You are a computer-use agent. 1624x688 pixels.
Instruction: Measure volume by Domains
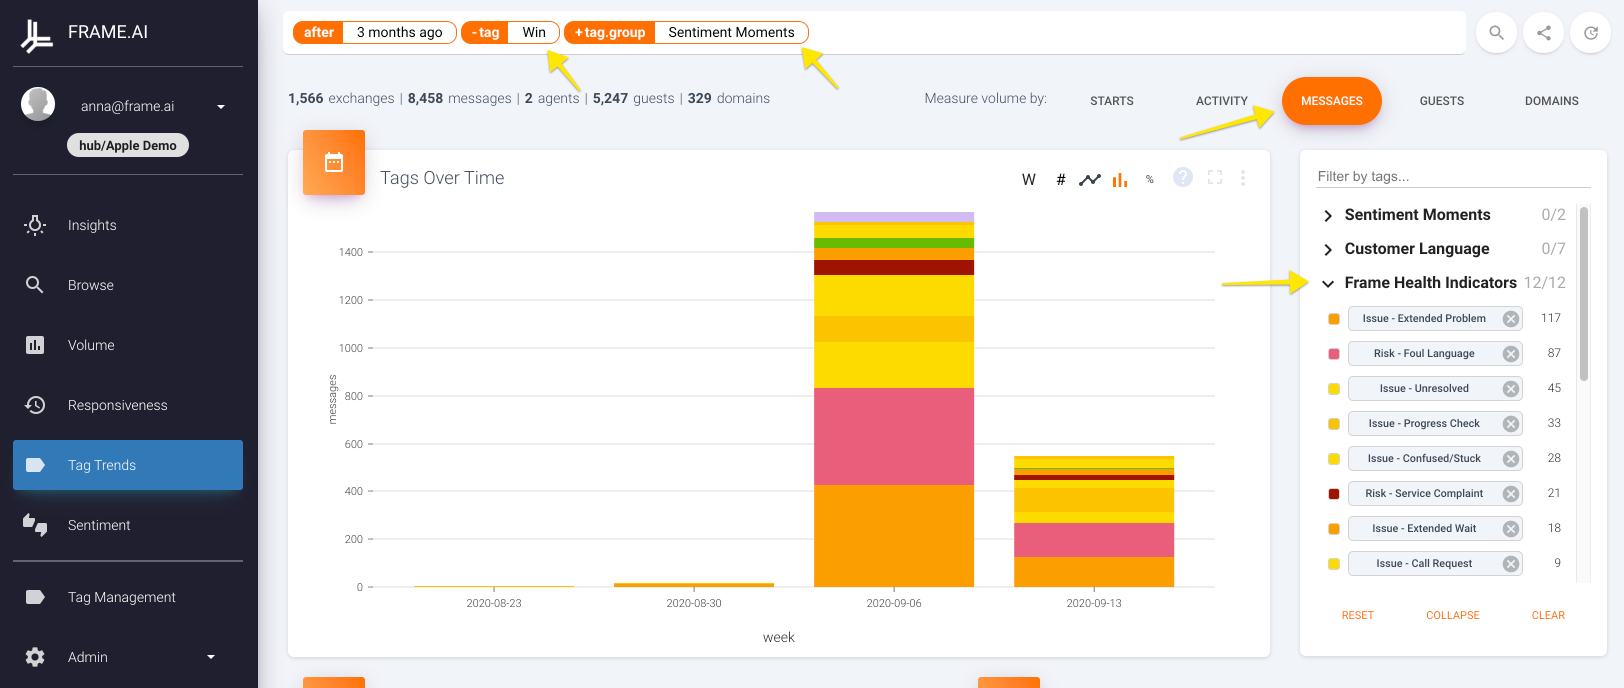(1551, 101)
